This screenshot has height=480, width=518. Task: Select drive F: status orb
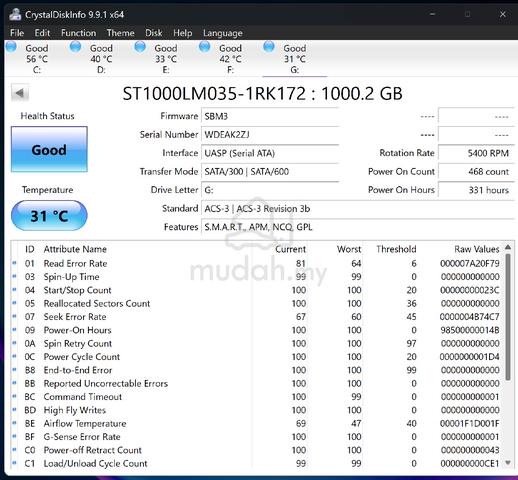click(205, 47)
